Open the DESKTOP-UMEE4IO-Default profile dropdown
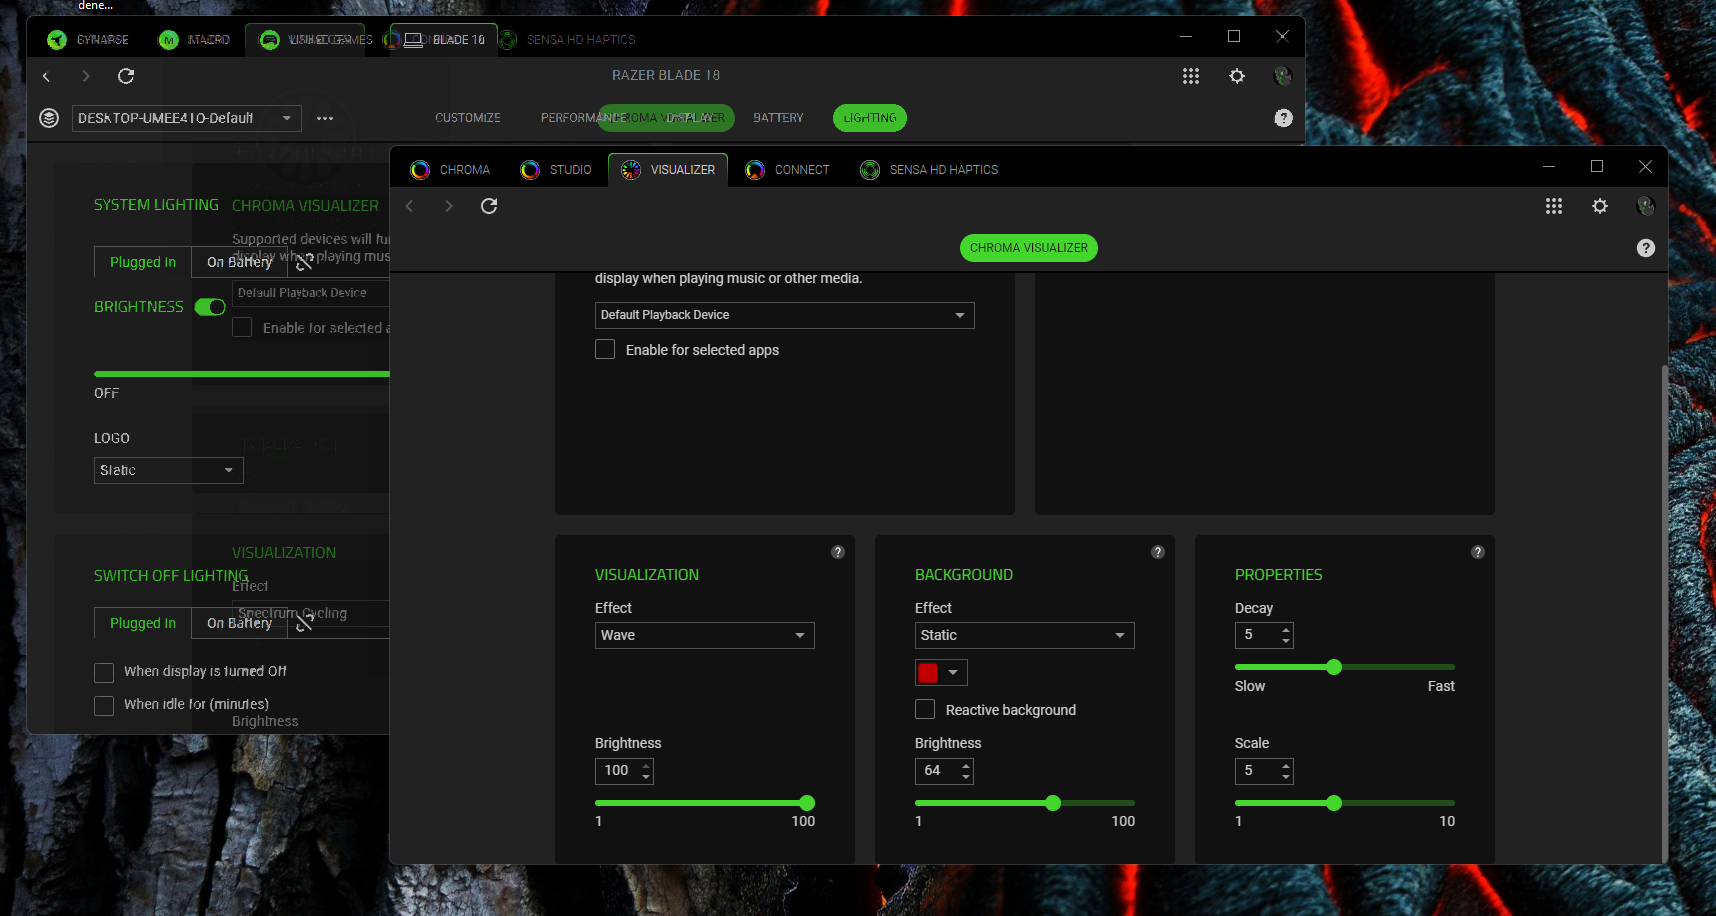 tap(187, 118)
